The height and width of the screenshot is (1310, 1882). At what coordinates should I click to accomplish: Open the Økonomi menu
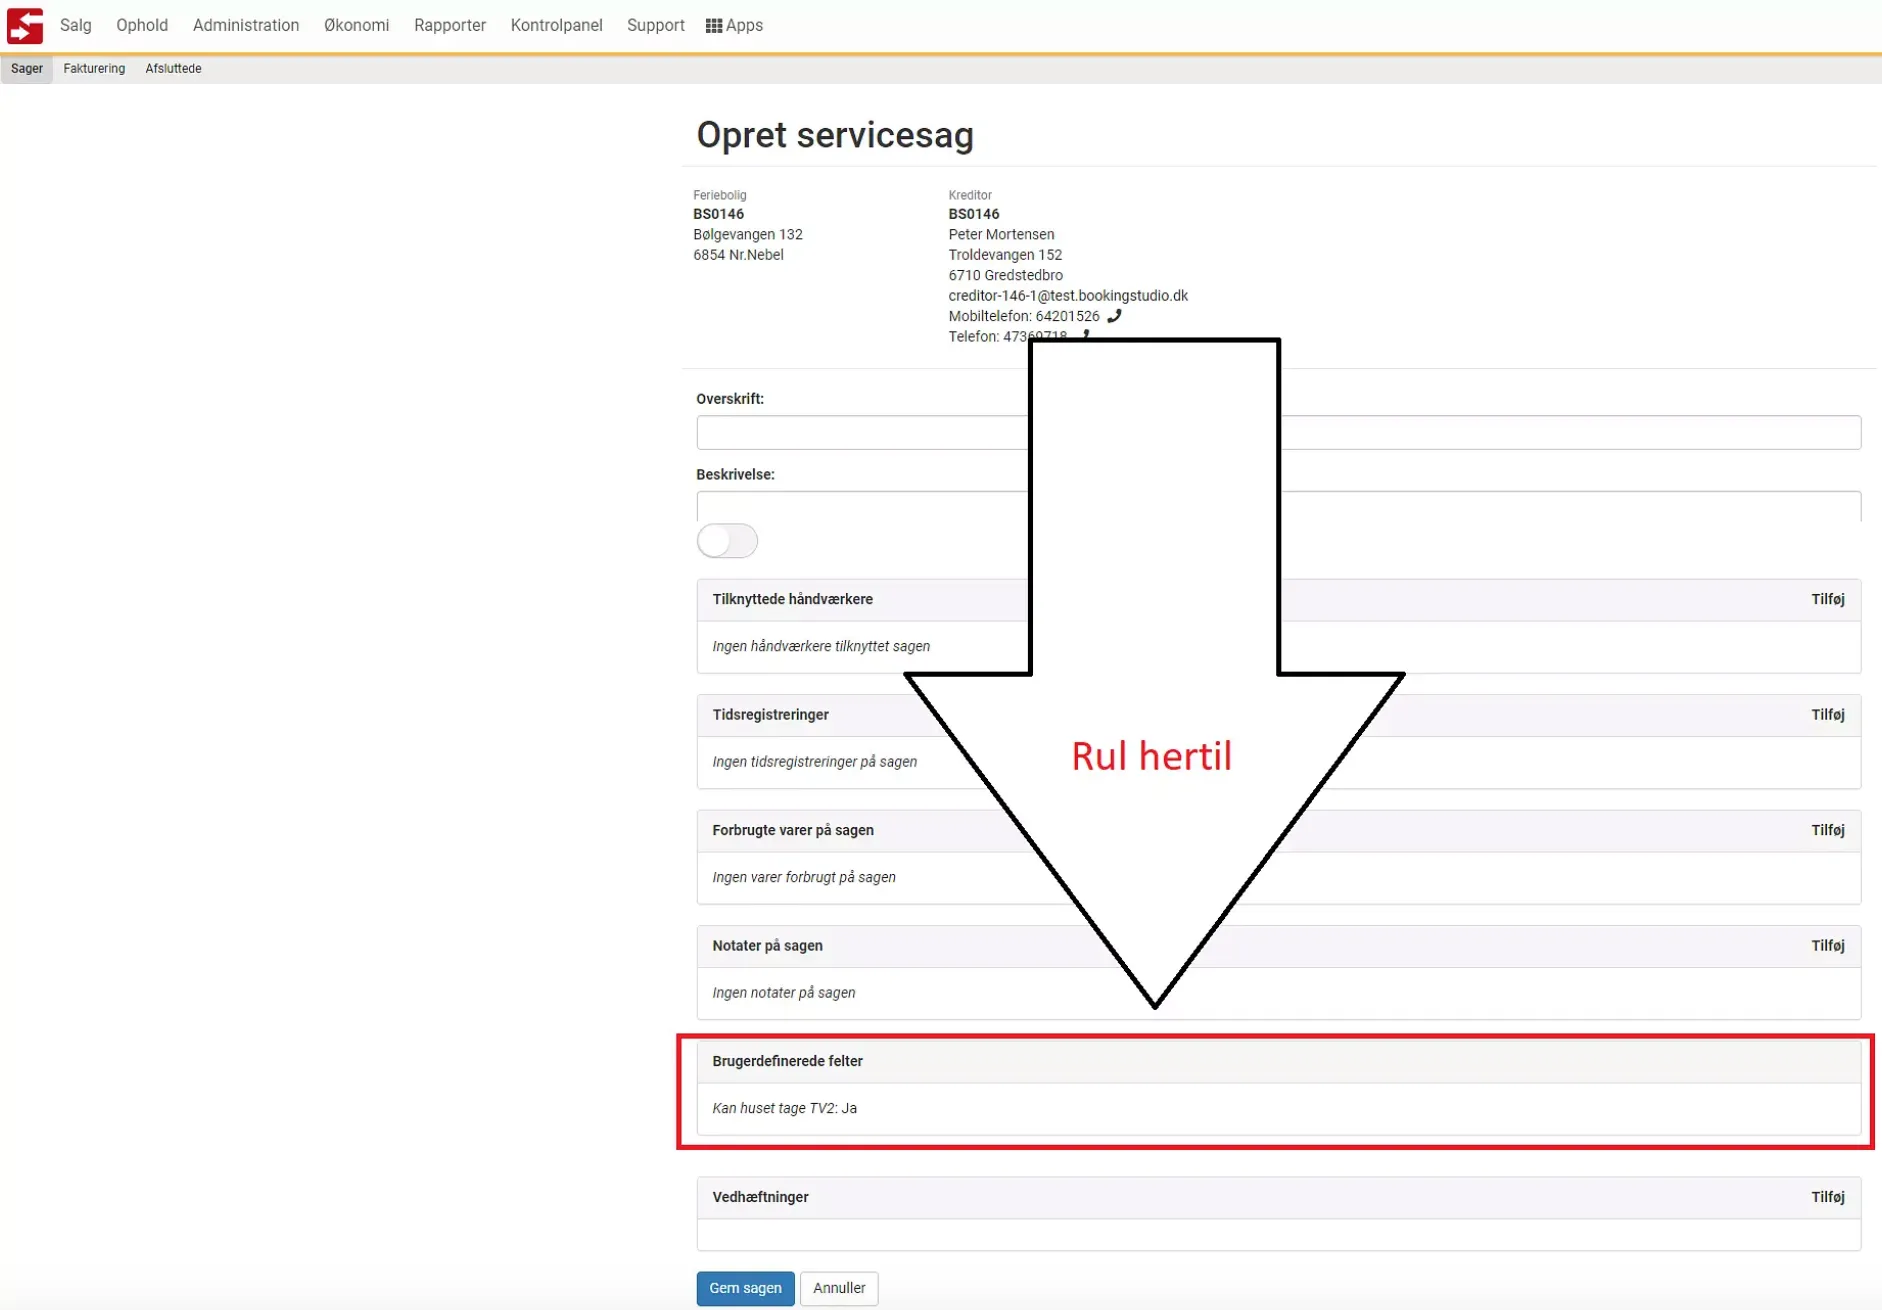pyautogui.click(x=356, y=26)
